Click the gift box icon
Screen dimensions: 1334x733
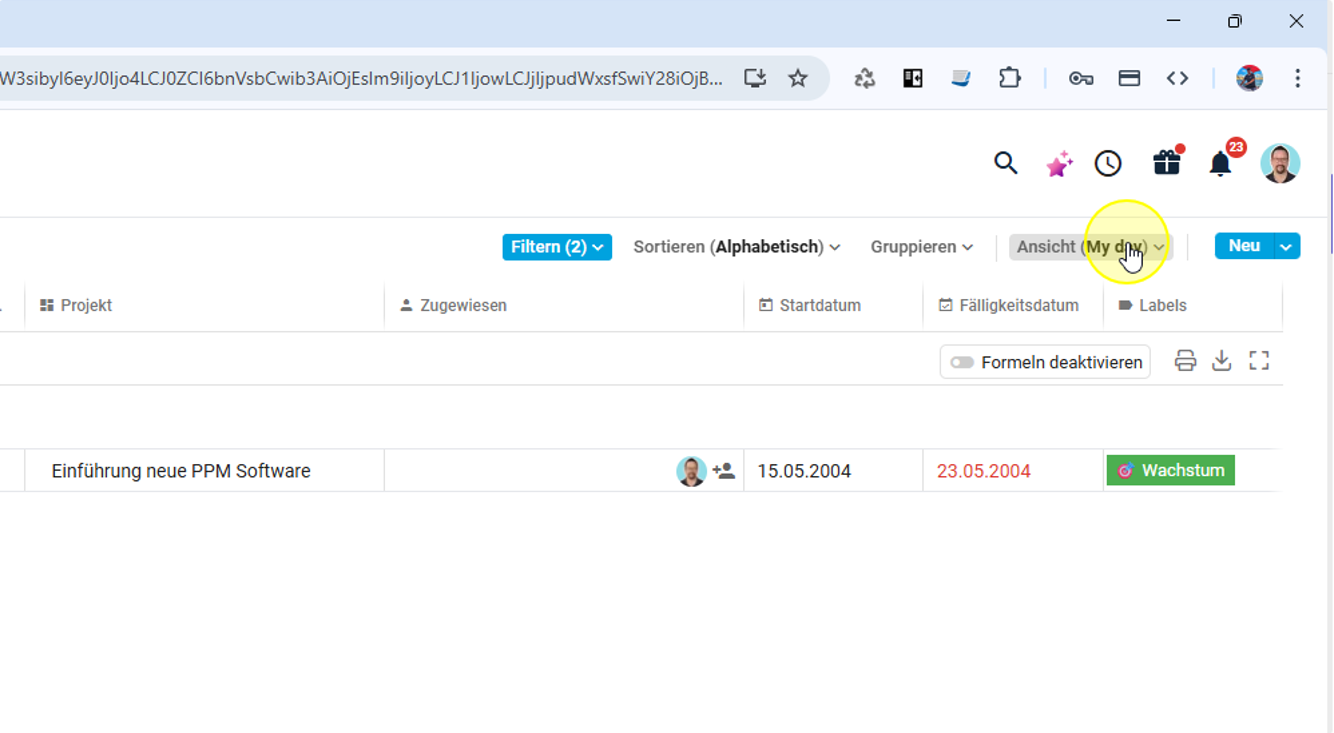1166,163
